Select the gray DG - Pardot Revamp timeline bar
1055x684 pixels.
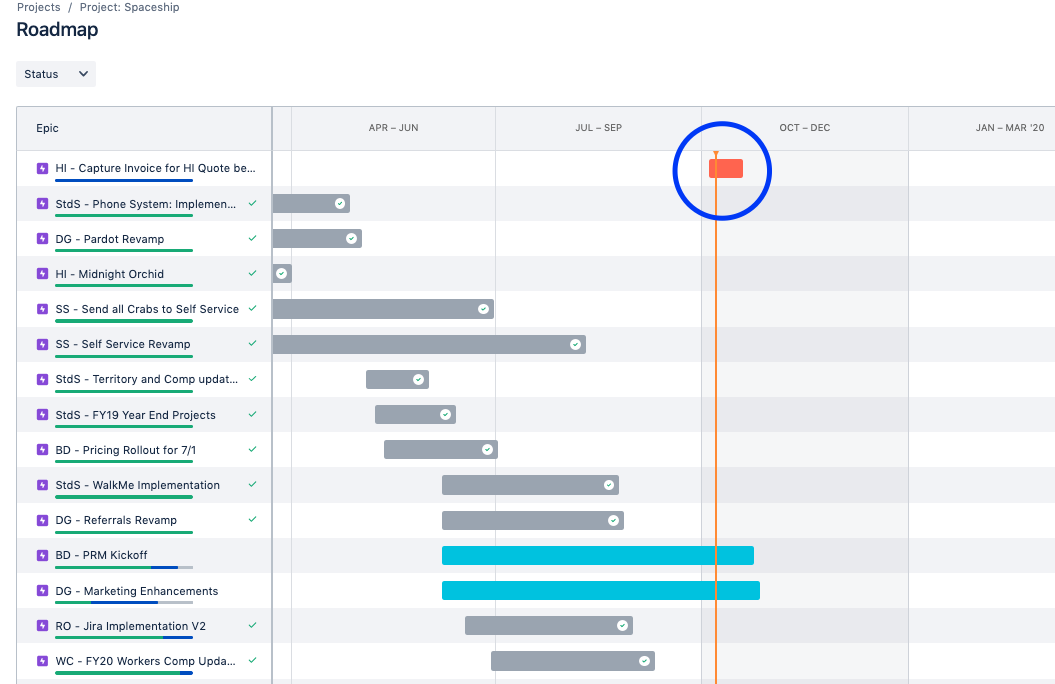click(x=317, y=239)
